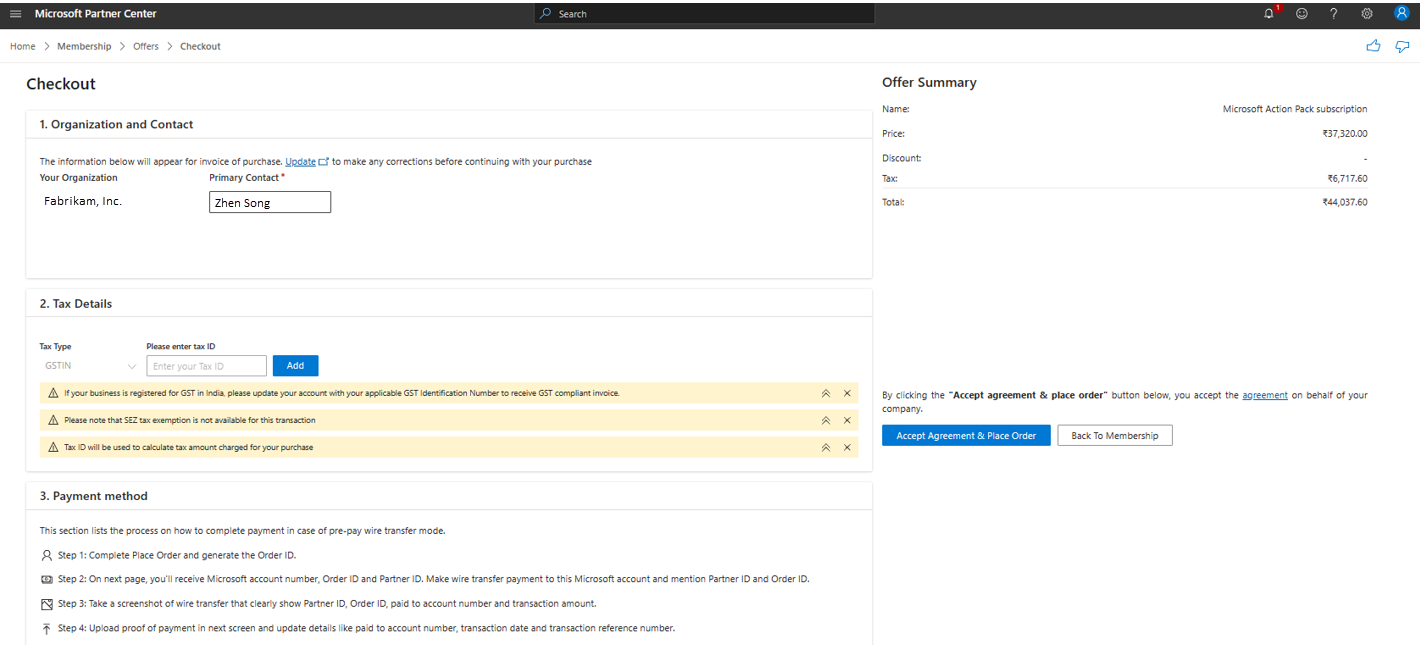
Task: Open the agreement link
Action: click(x=1264, y=395)
